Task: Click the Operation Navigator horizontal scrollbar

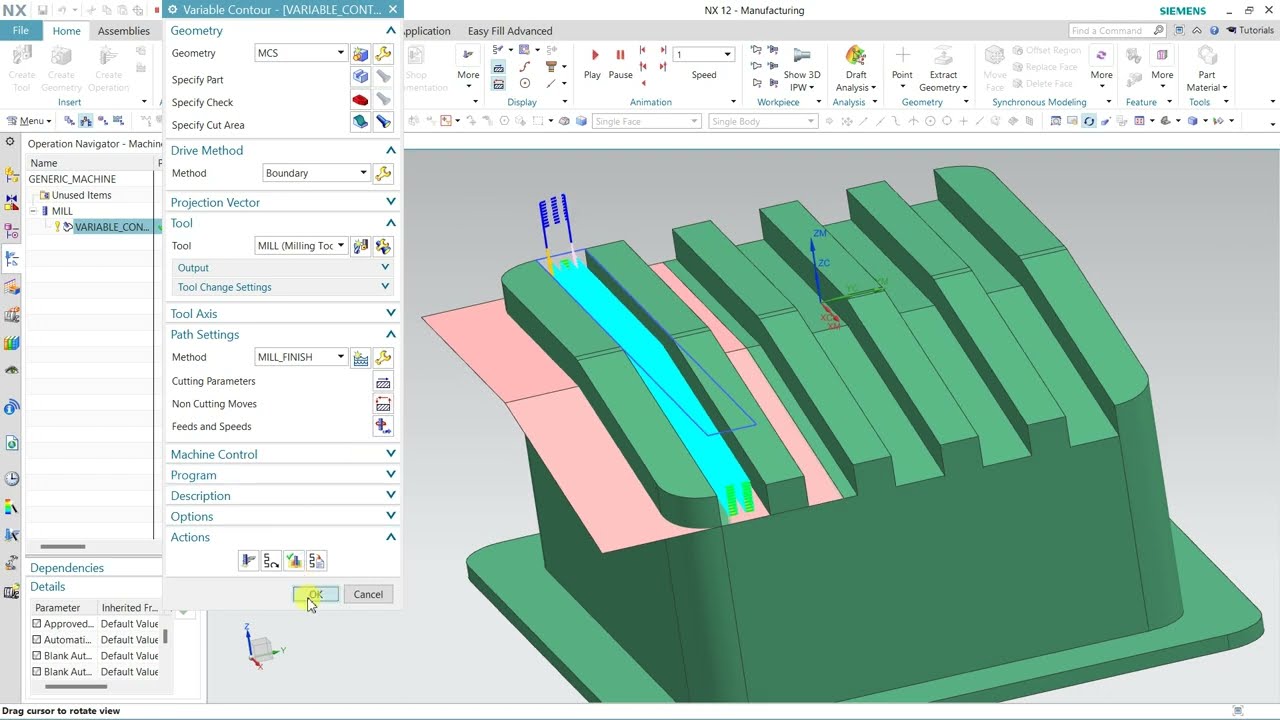Action: [x=62, y=546]
